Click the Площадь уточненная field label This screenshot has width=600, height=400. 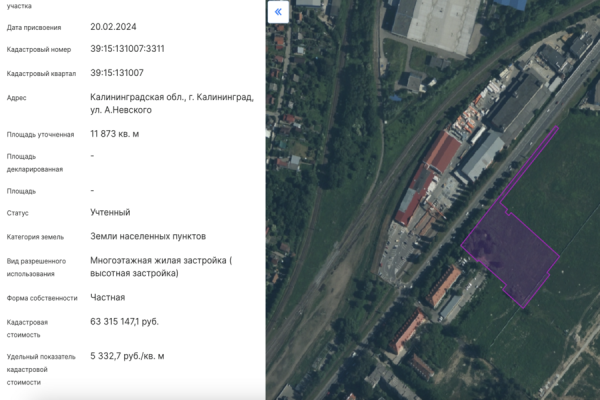pyautogui.click(x=42, y=134)
